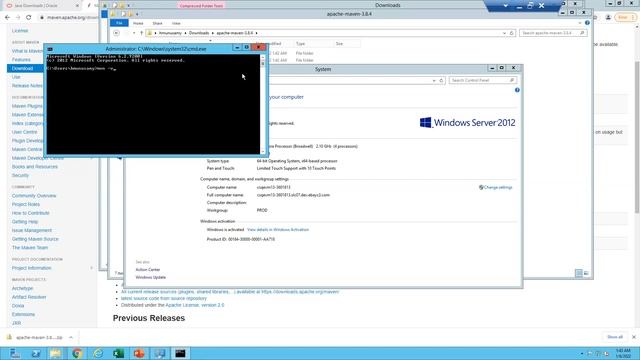Open Excel from the taskbar

point(118,353)
